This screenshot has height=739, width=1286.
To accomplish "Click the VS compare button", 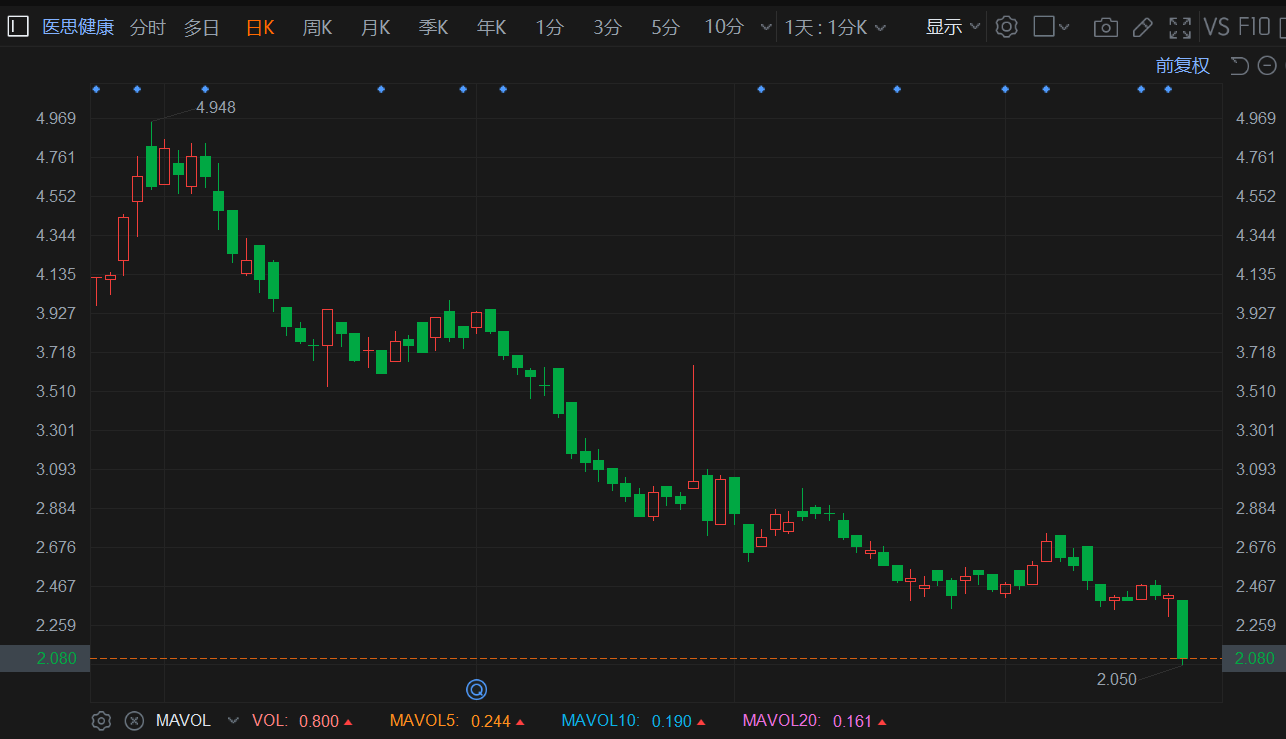I will pos(1217,27).
